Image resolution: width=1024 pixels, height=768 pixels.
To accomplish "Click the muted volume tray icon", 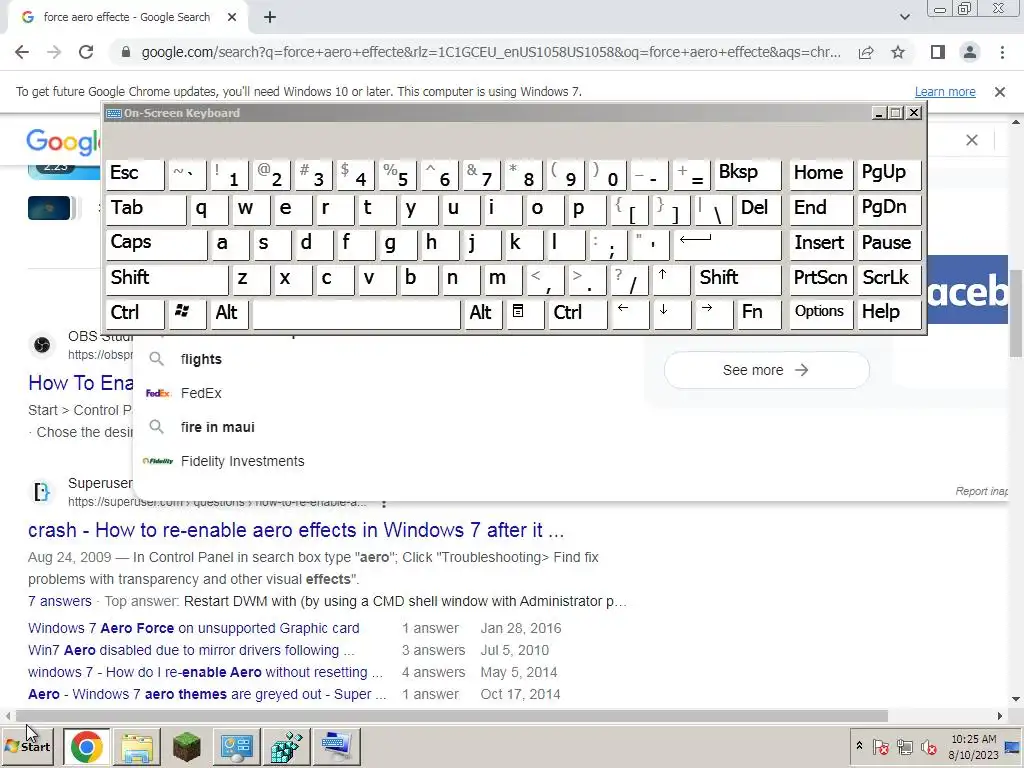I will pos(928,746).
